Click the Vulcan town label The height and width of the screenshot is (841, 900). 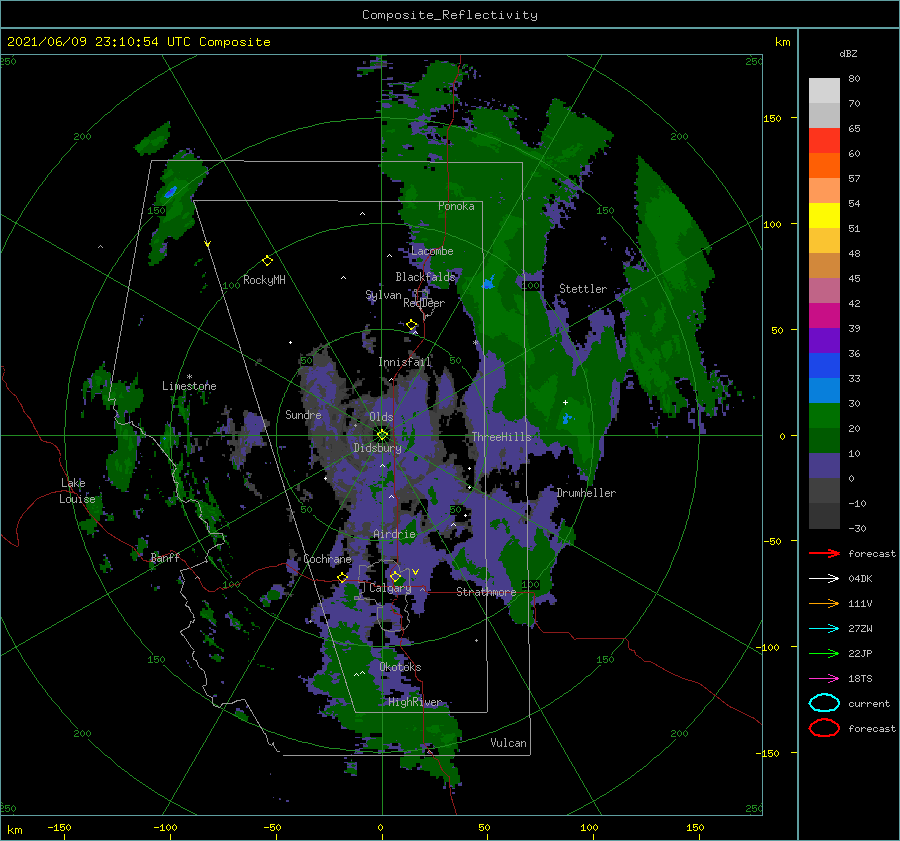[x=508, y=743]
